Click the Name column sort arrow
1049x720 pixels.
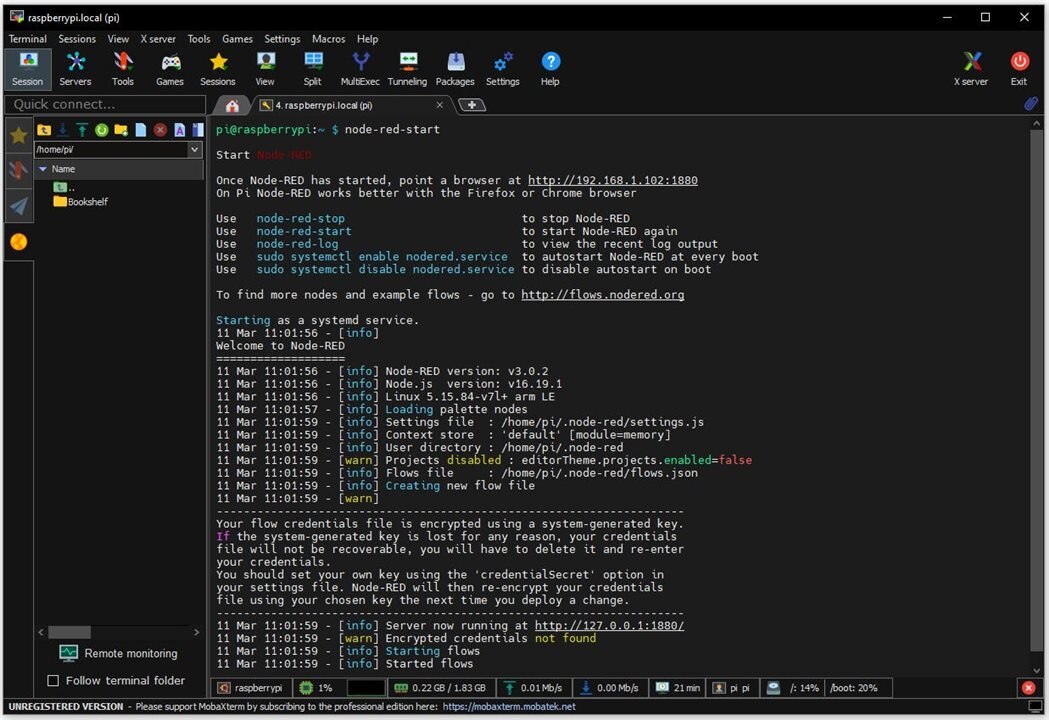tap(43, 169)
